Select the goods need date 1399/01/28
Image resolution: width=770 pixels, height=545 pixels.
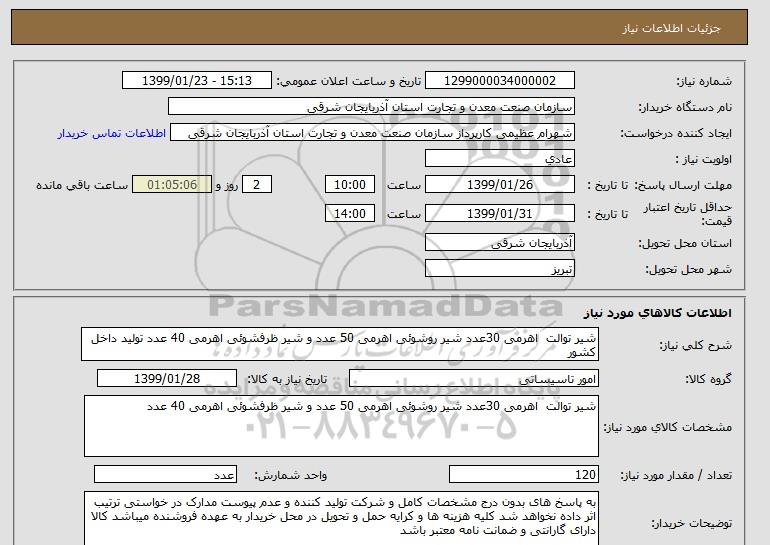pos(167,379)
